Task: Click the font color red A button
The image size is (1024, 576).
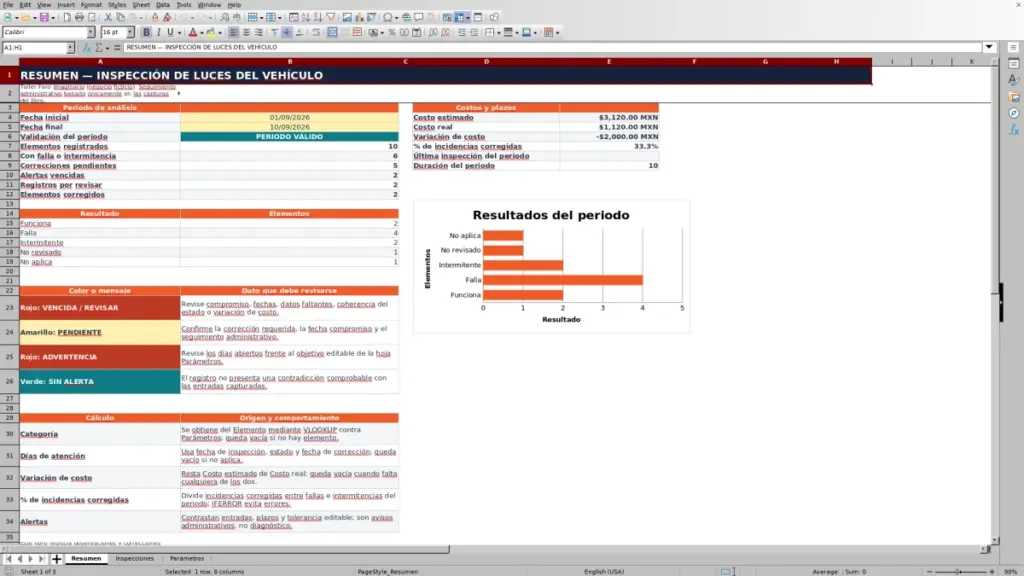Action: click(x=193, y=33)
